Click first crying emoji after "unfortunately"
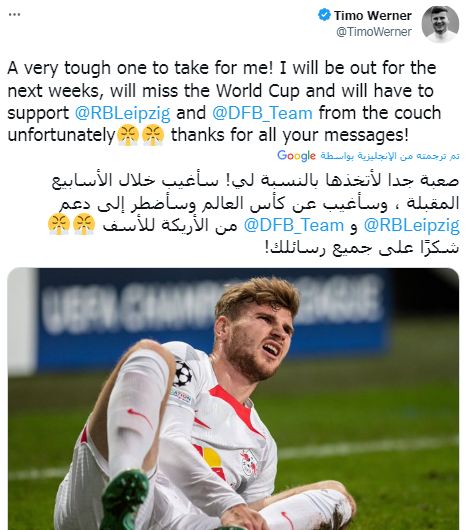 [128, 135]
